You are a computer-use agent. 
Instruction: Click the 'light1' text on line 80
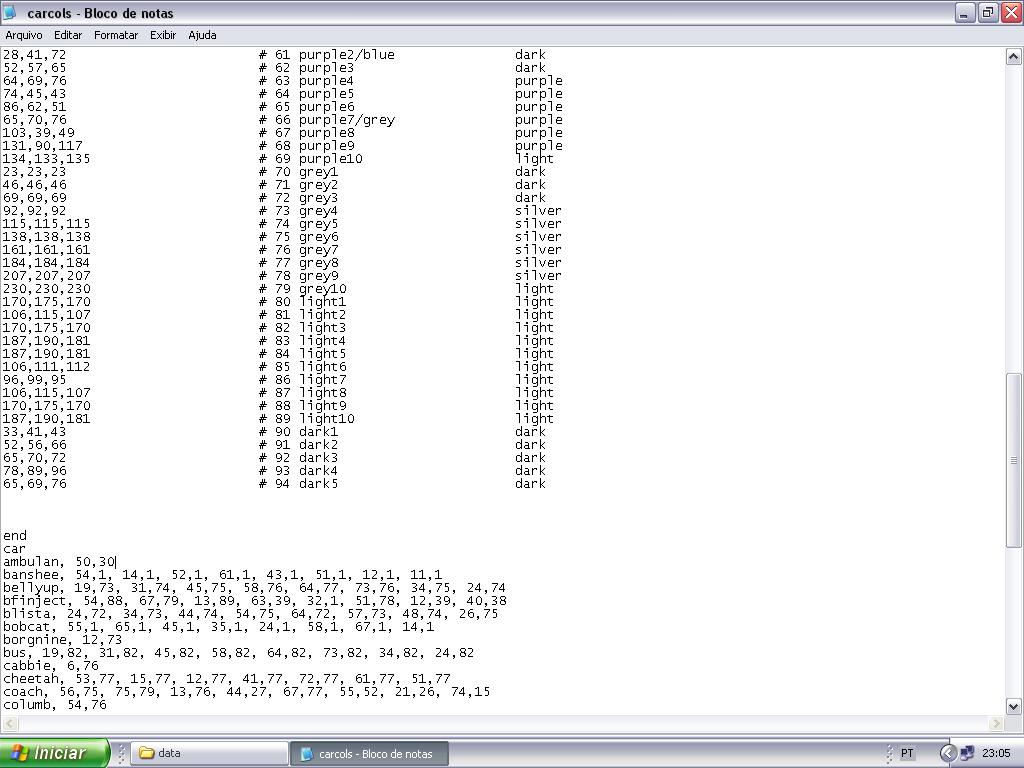(323, 302)
